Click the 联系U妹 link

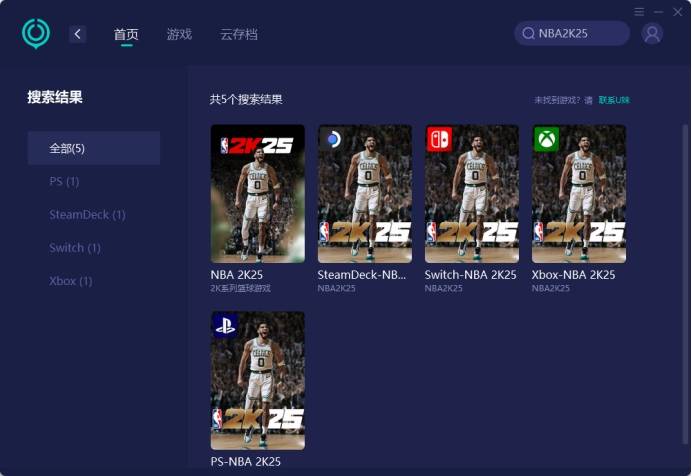[x=614, y=100]
